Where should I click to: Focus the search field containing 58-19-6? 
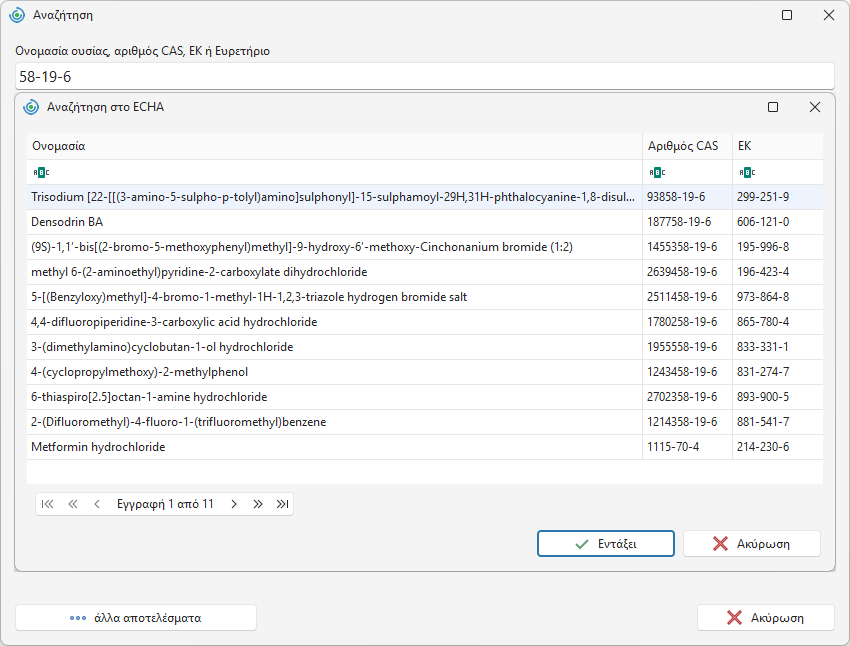click(x=424, y=76)
